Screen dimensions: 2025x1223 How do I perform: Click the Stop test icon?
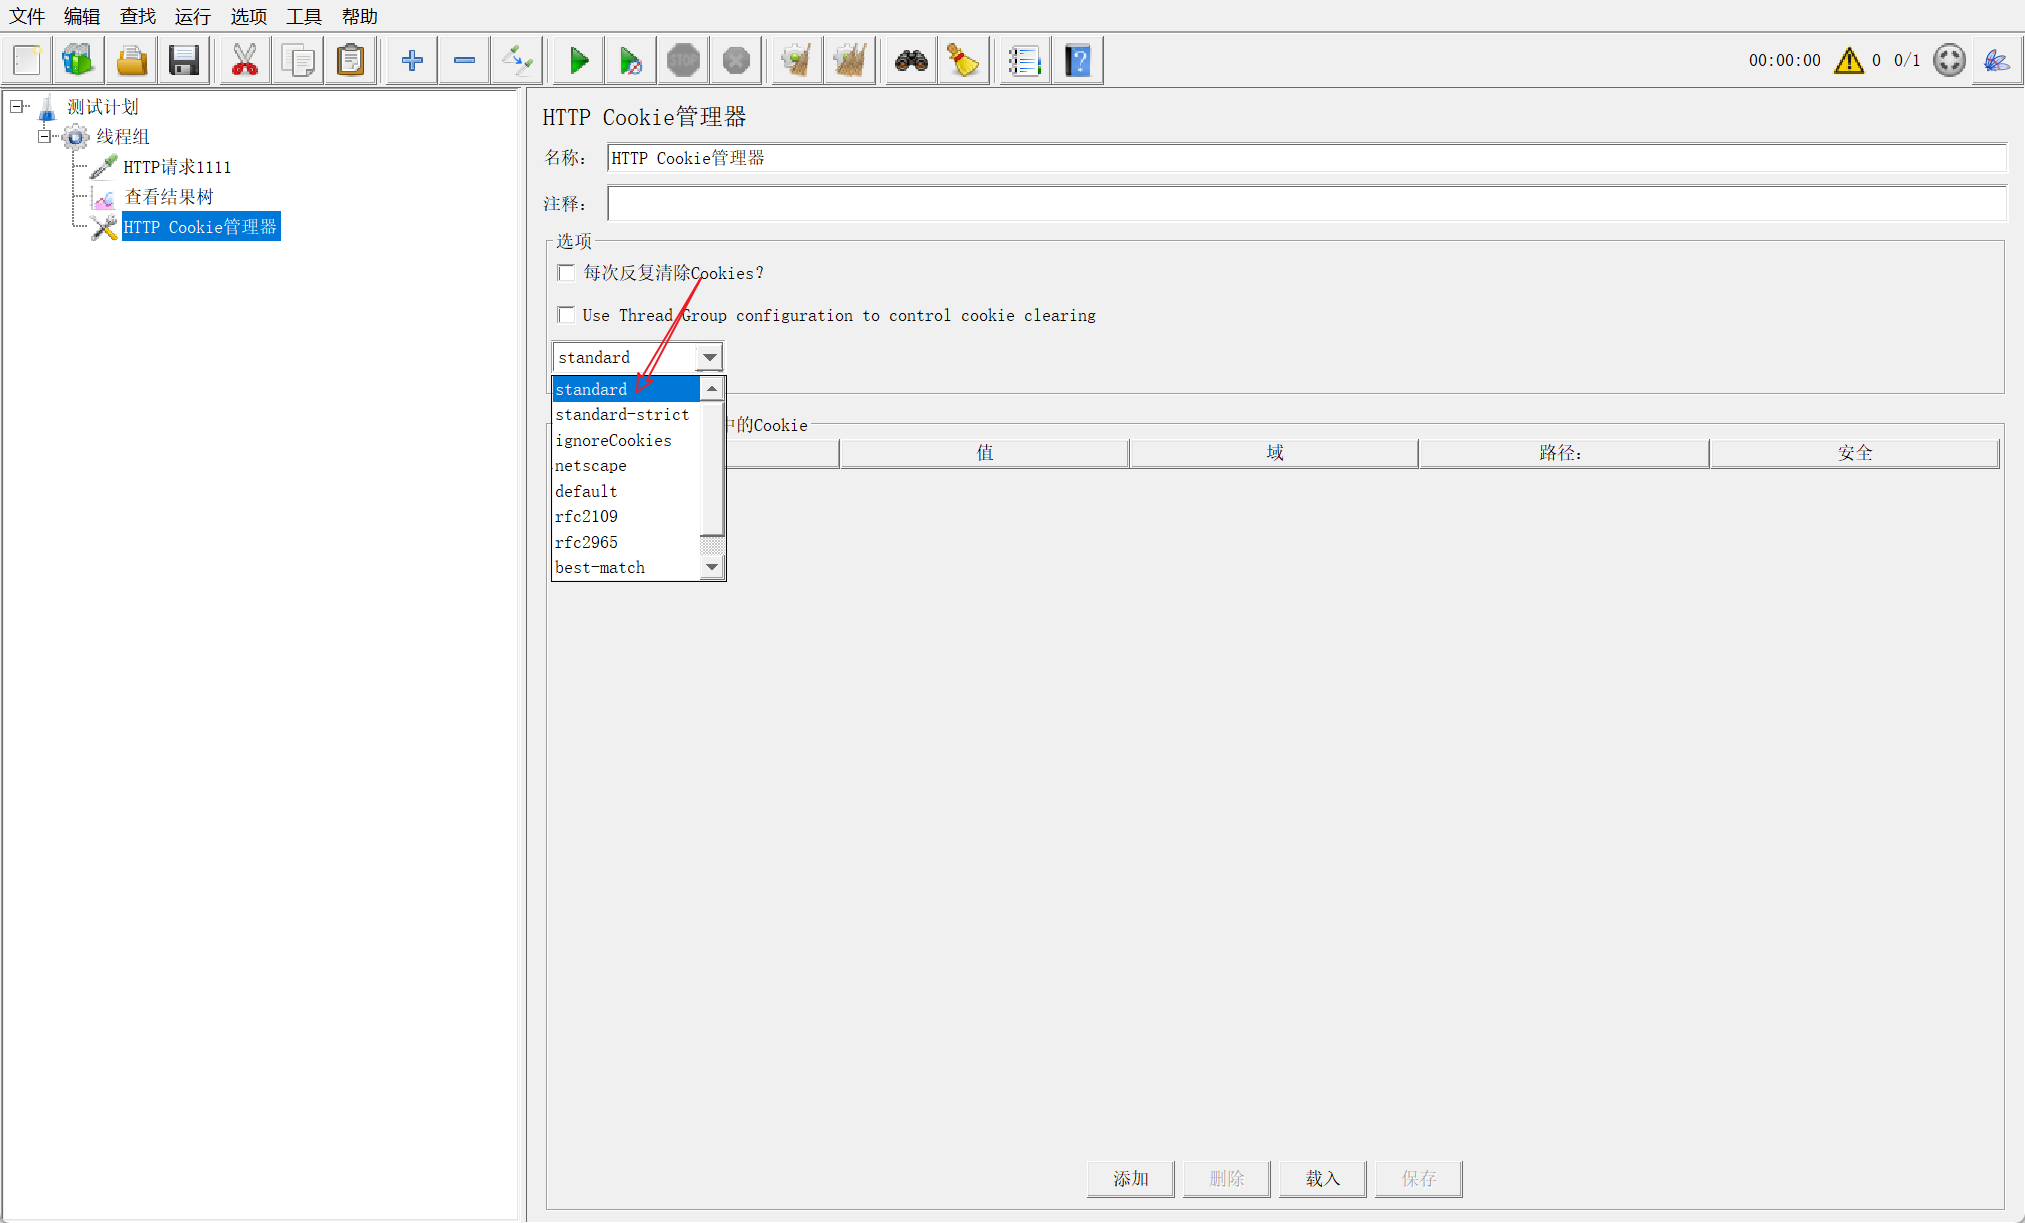[684, 61]
